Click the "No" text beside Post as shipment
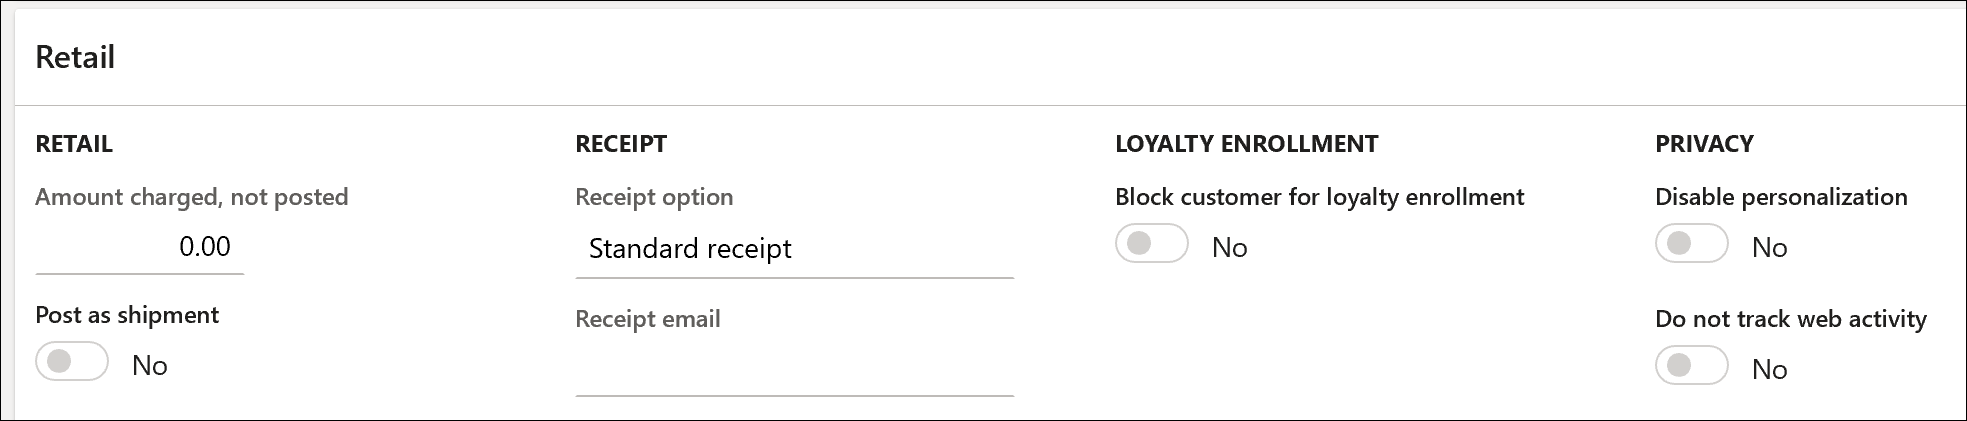1967x421 pixels. (150, 366)
